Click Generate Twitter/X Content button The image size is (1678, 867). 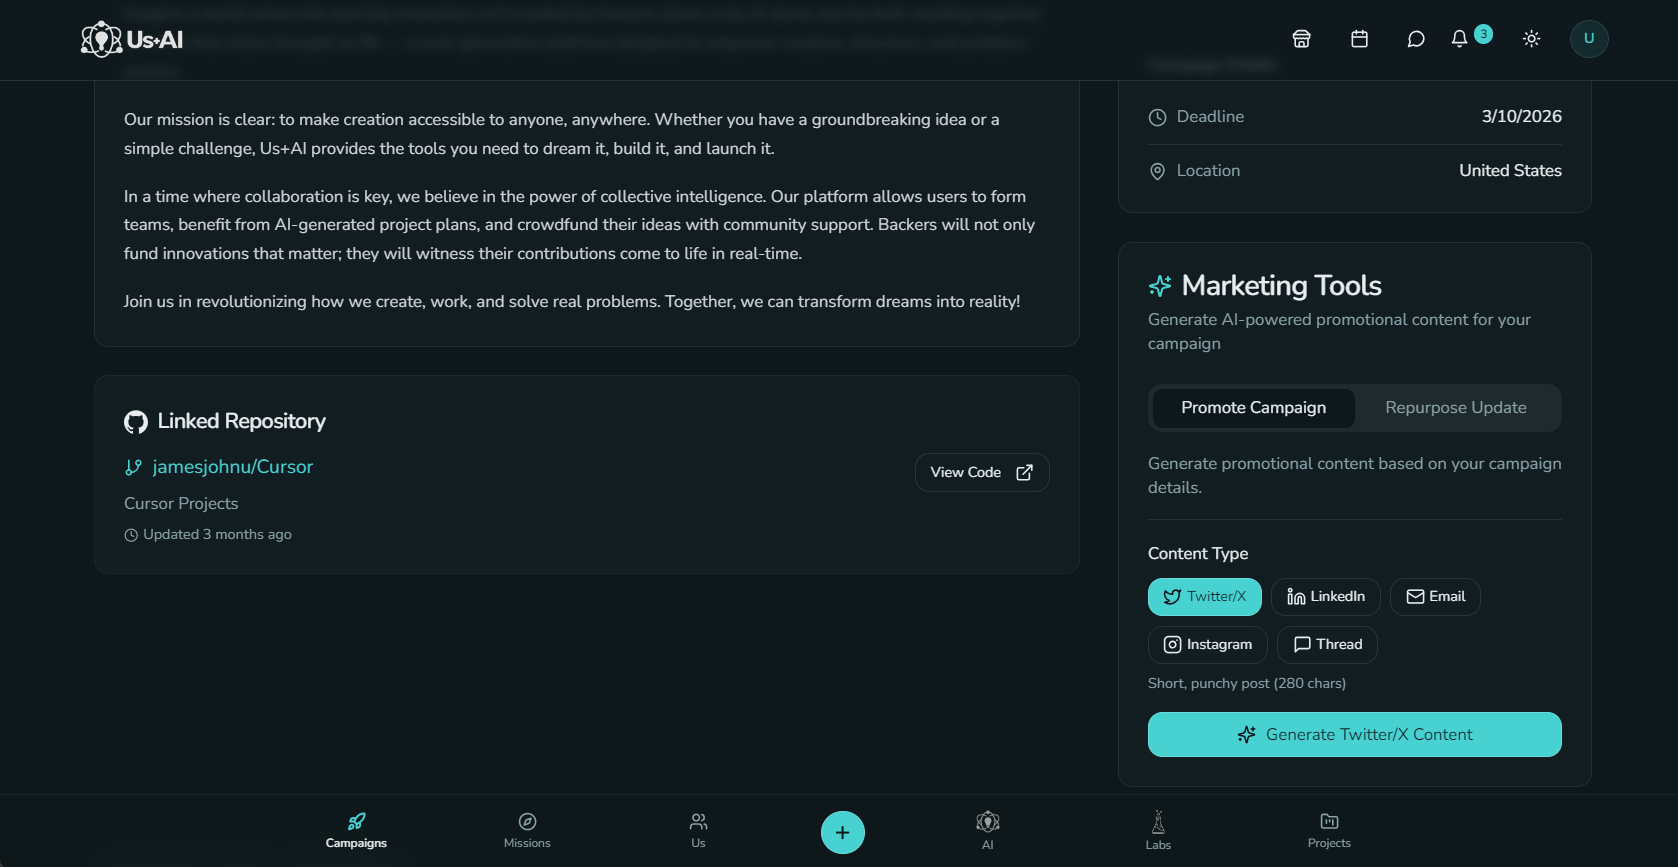[x=1354, y=735]
